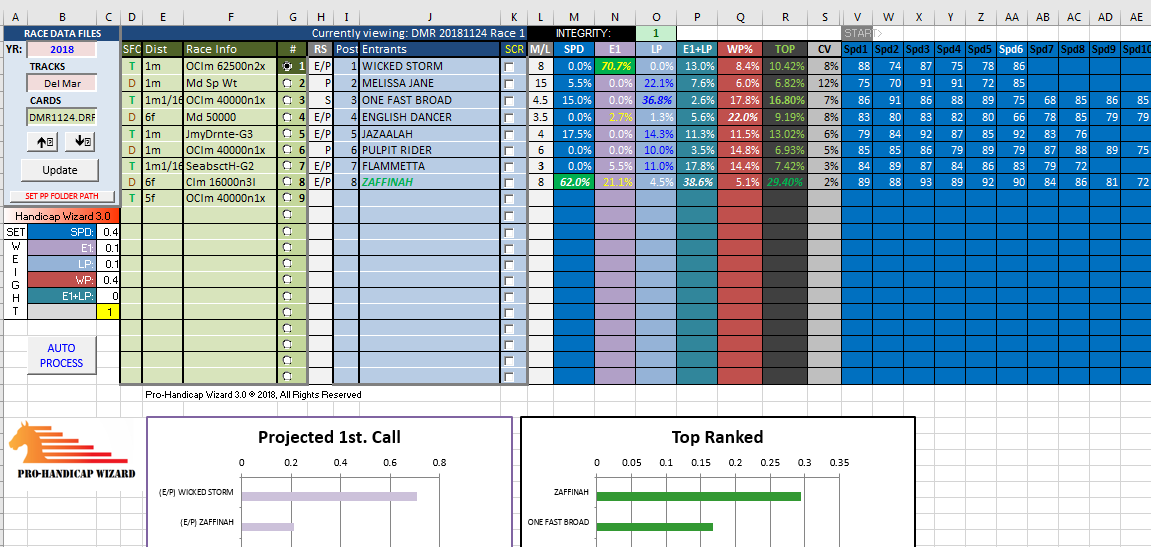Click the previous card up-arrow button
Viewport: 1151px width, 547px height.
44,142
